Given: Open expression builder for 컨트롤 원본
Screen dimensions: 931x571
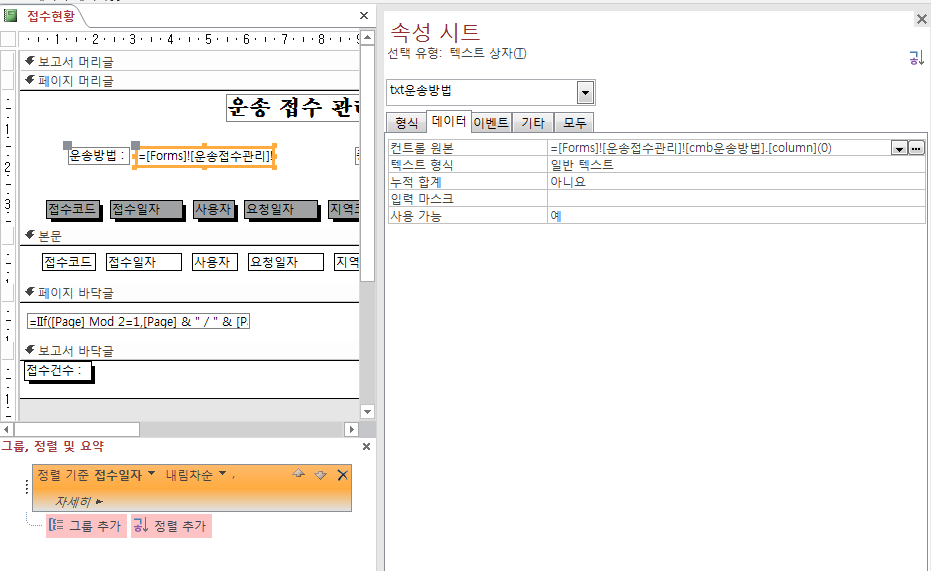Looking at the screenshot, I should pyautogui.click(x=916, y=148).
